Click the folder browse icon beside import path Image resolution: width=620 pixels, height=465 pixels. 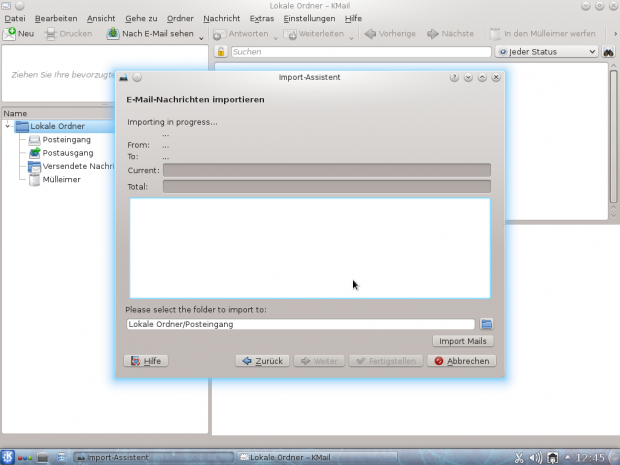(487, 324)
